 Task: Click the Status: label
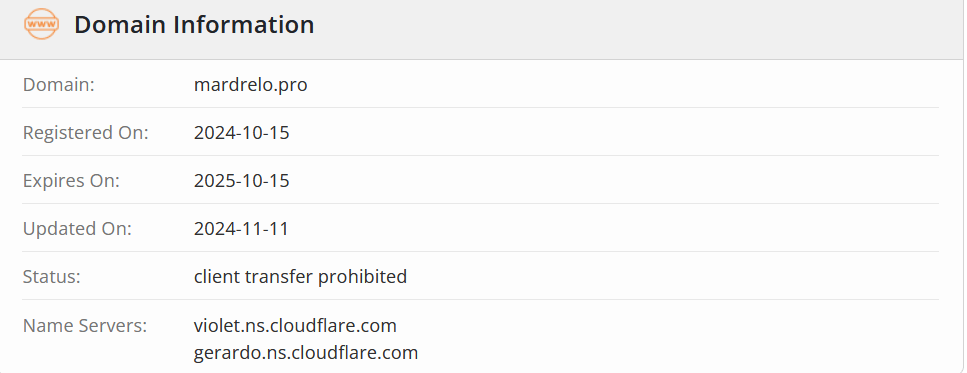point(52,277)
